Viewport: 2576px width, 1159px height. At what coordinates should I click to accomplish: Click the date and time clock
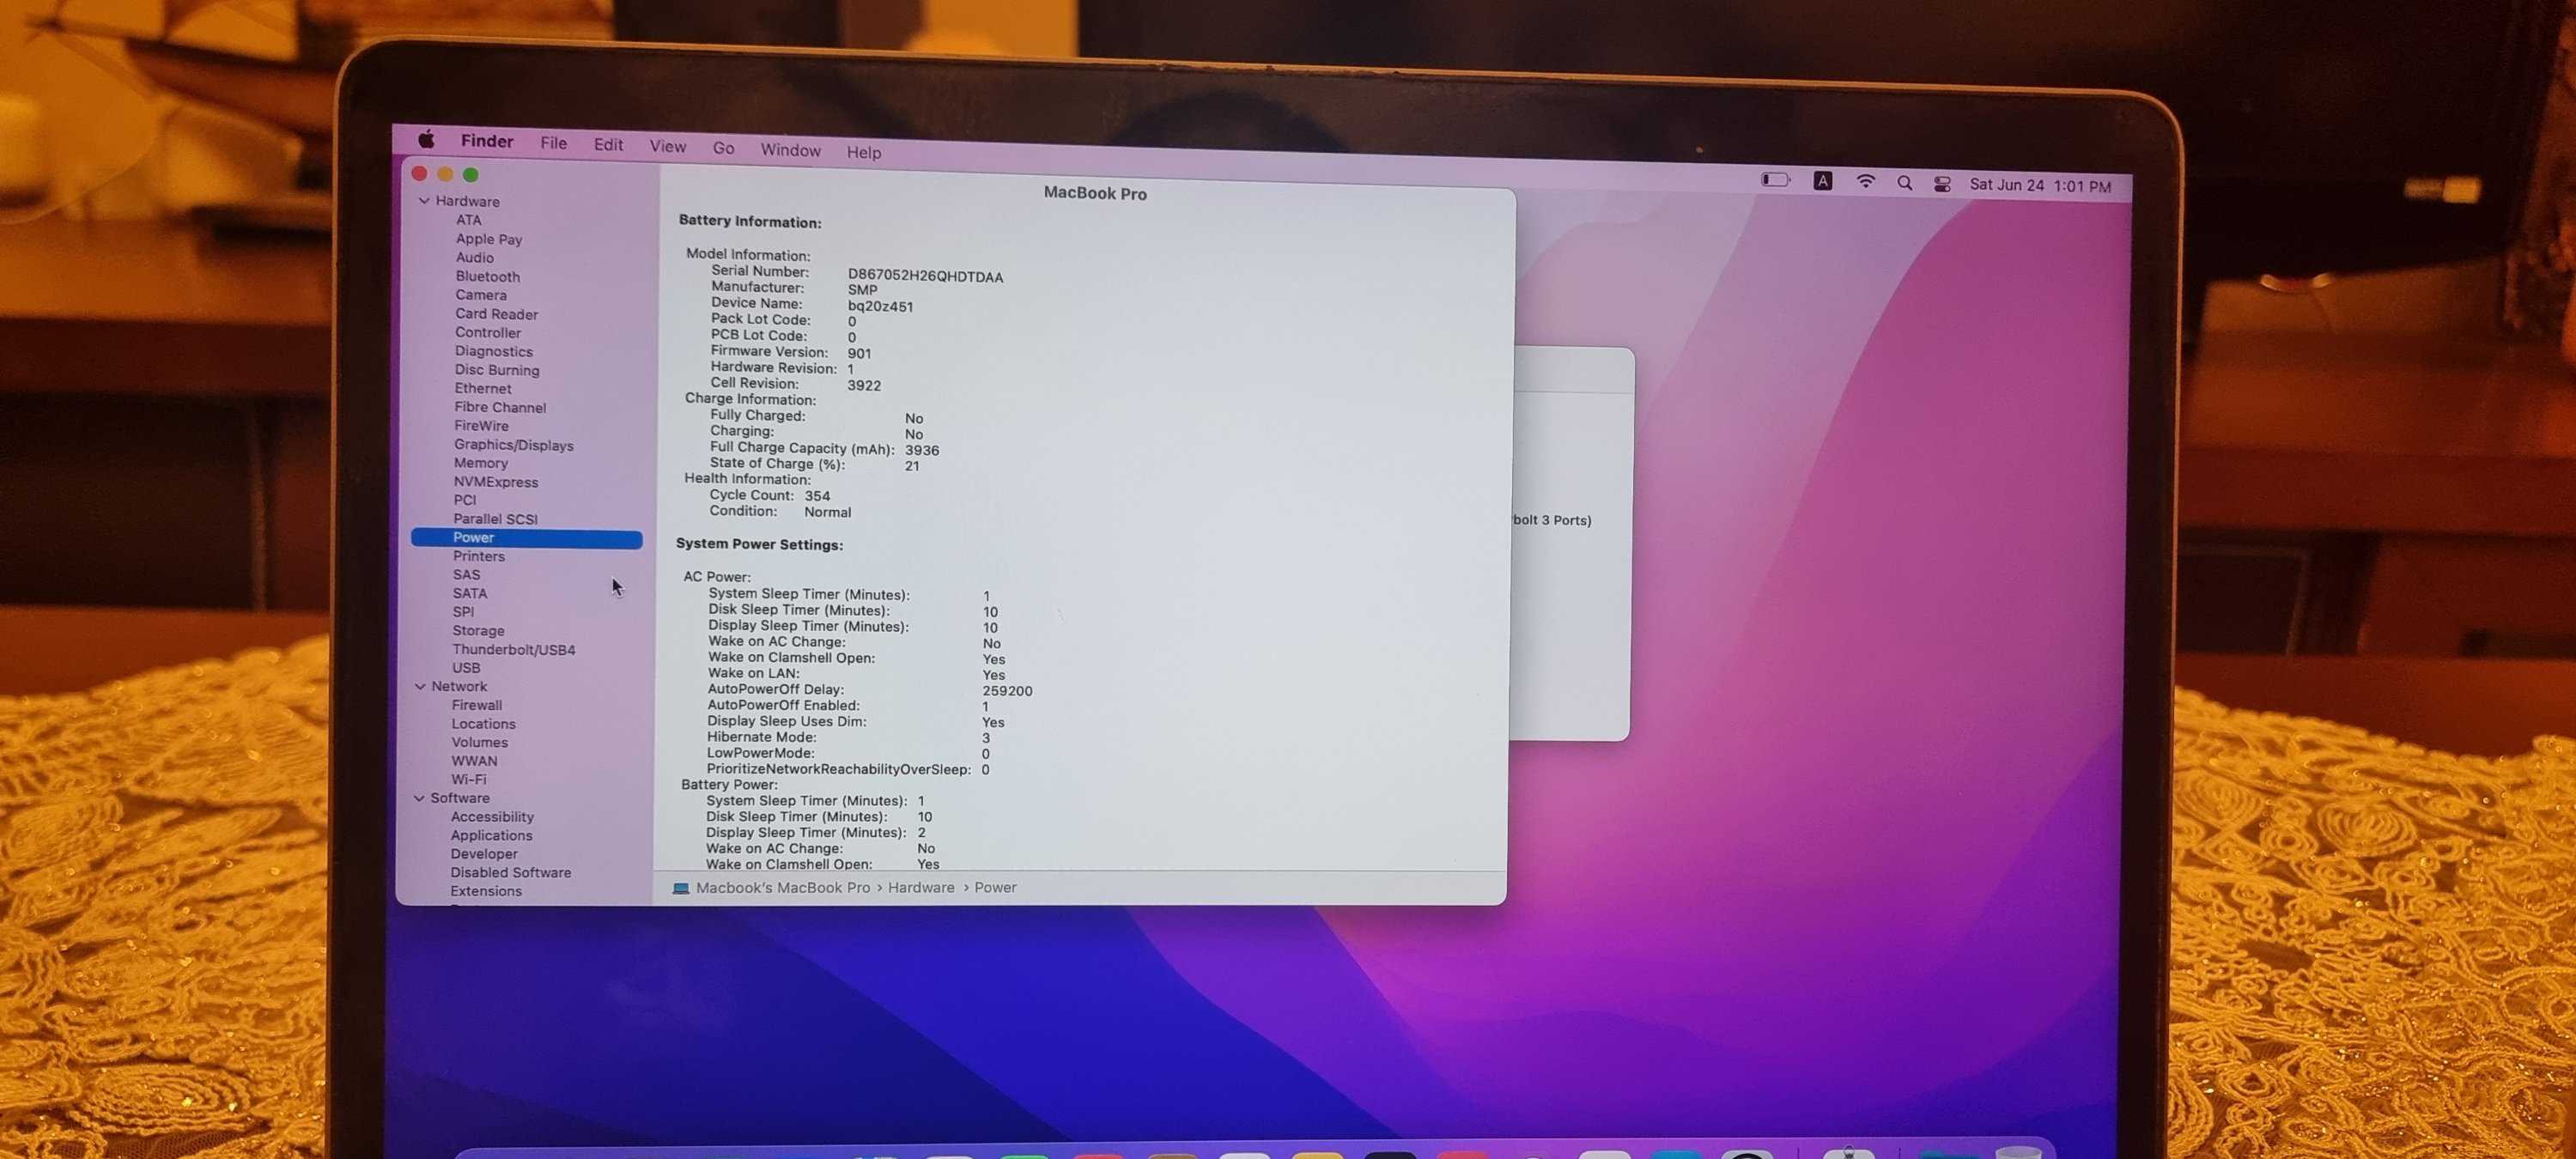pos(2039,185)
